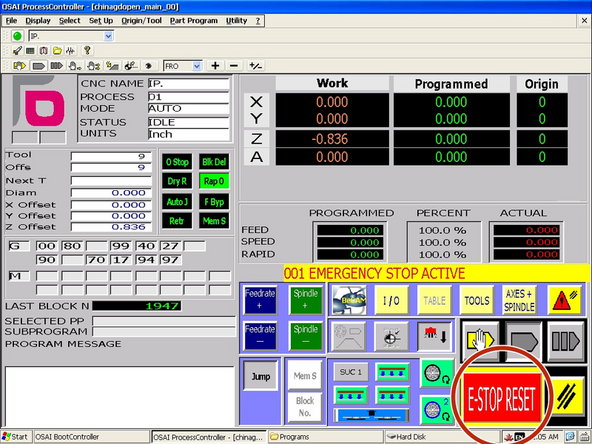Viewport: 592px width, 444px height.
Task: Click the Spindle + button
Action: click(x=305, y=300)
